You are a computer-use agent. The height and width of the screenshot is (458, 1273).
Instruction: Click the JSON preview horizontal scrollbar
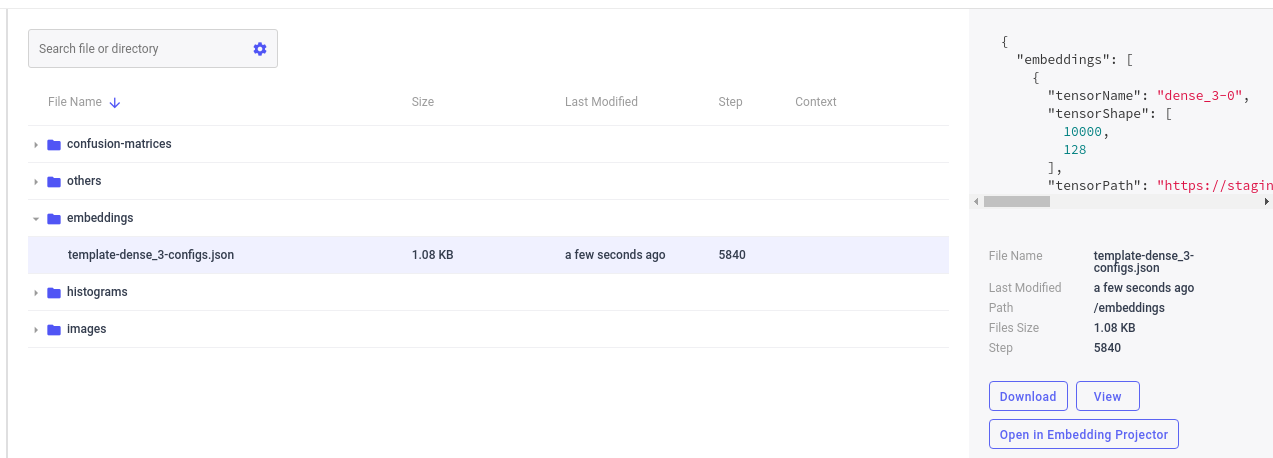point(1017,201)
